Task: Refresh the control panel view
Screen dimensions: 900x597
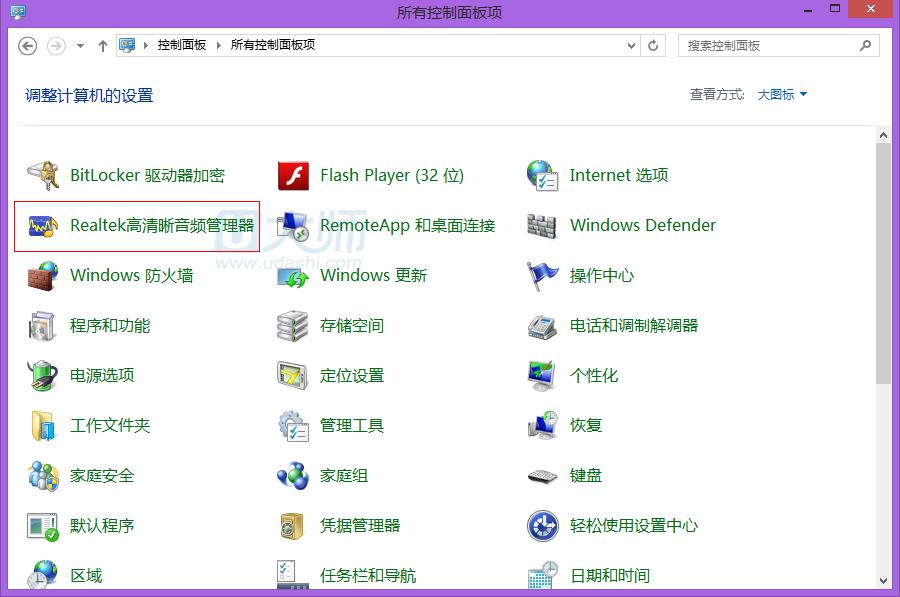Action: 653,45
